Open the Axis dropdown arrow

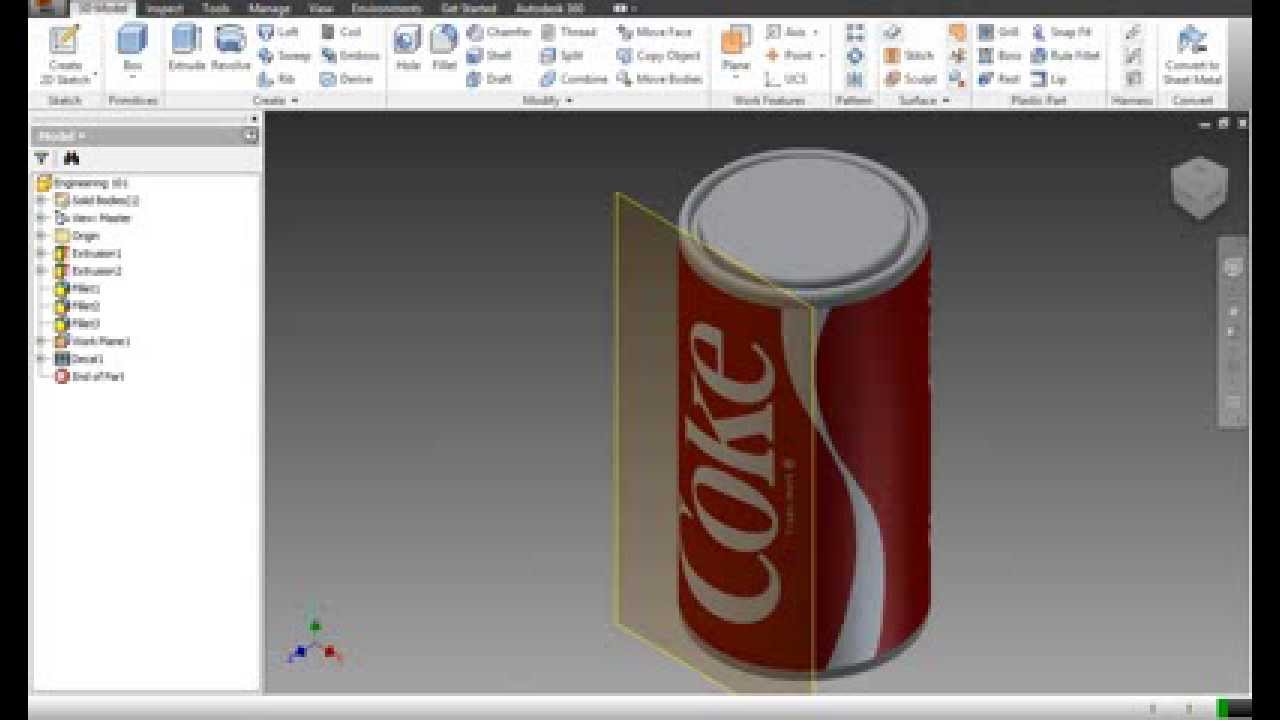[815, 33]
